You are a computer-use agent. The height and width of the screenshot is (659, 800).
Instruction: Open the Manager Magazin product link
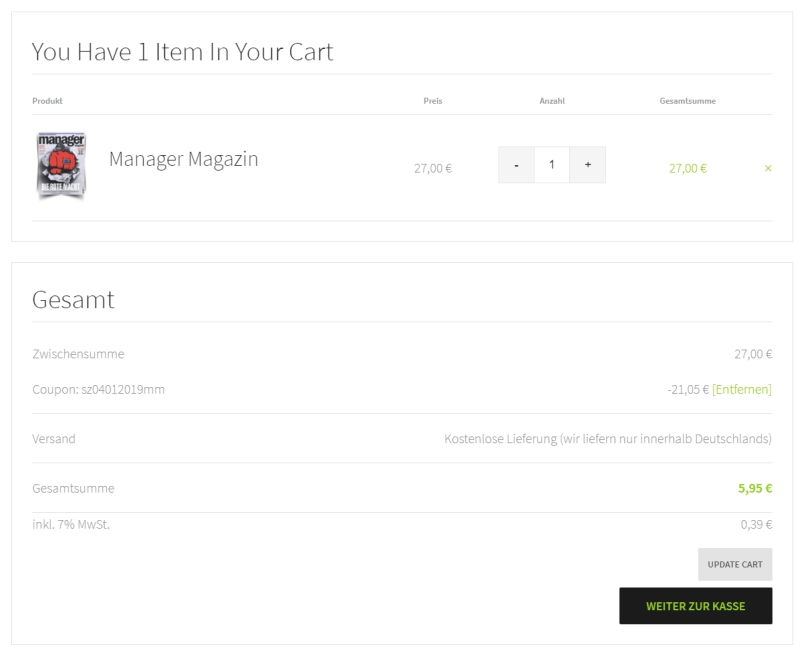pyautogui.click(x=183, y=159)
